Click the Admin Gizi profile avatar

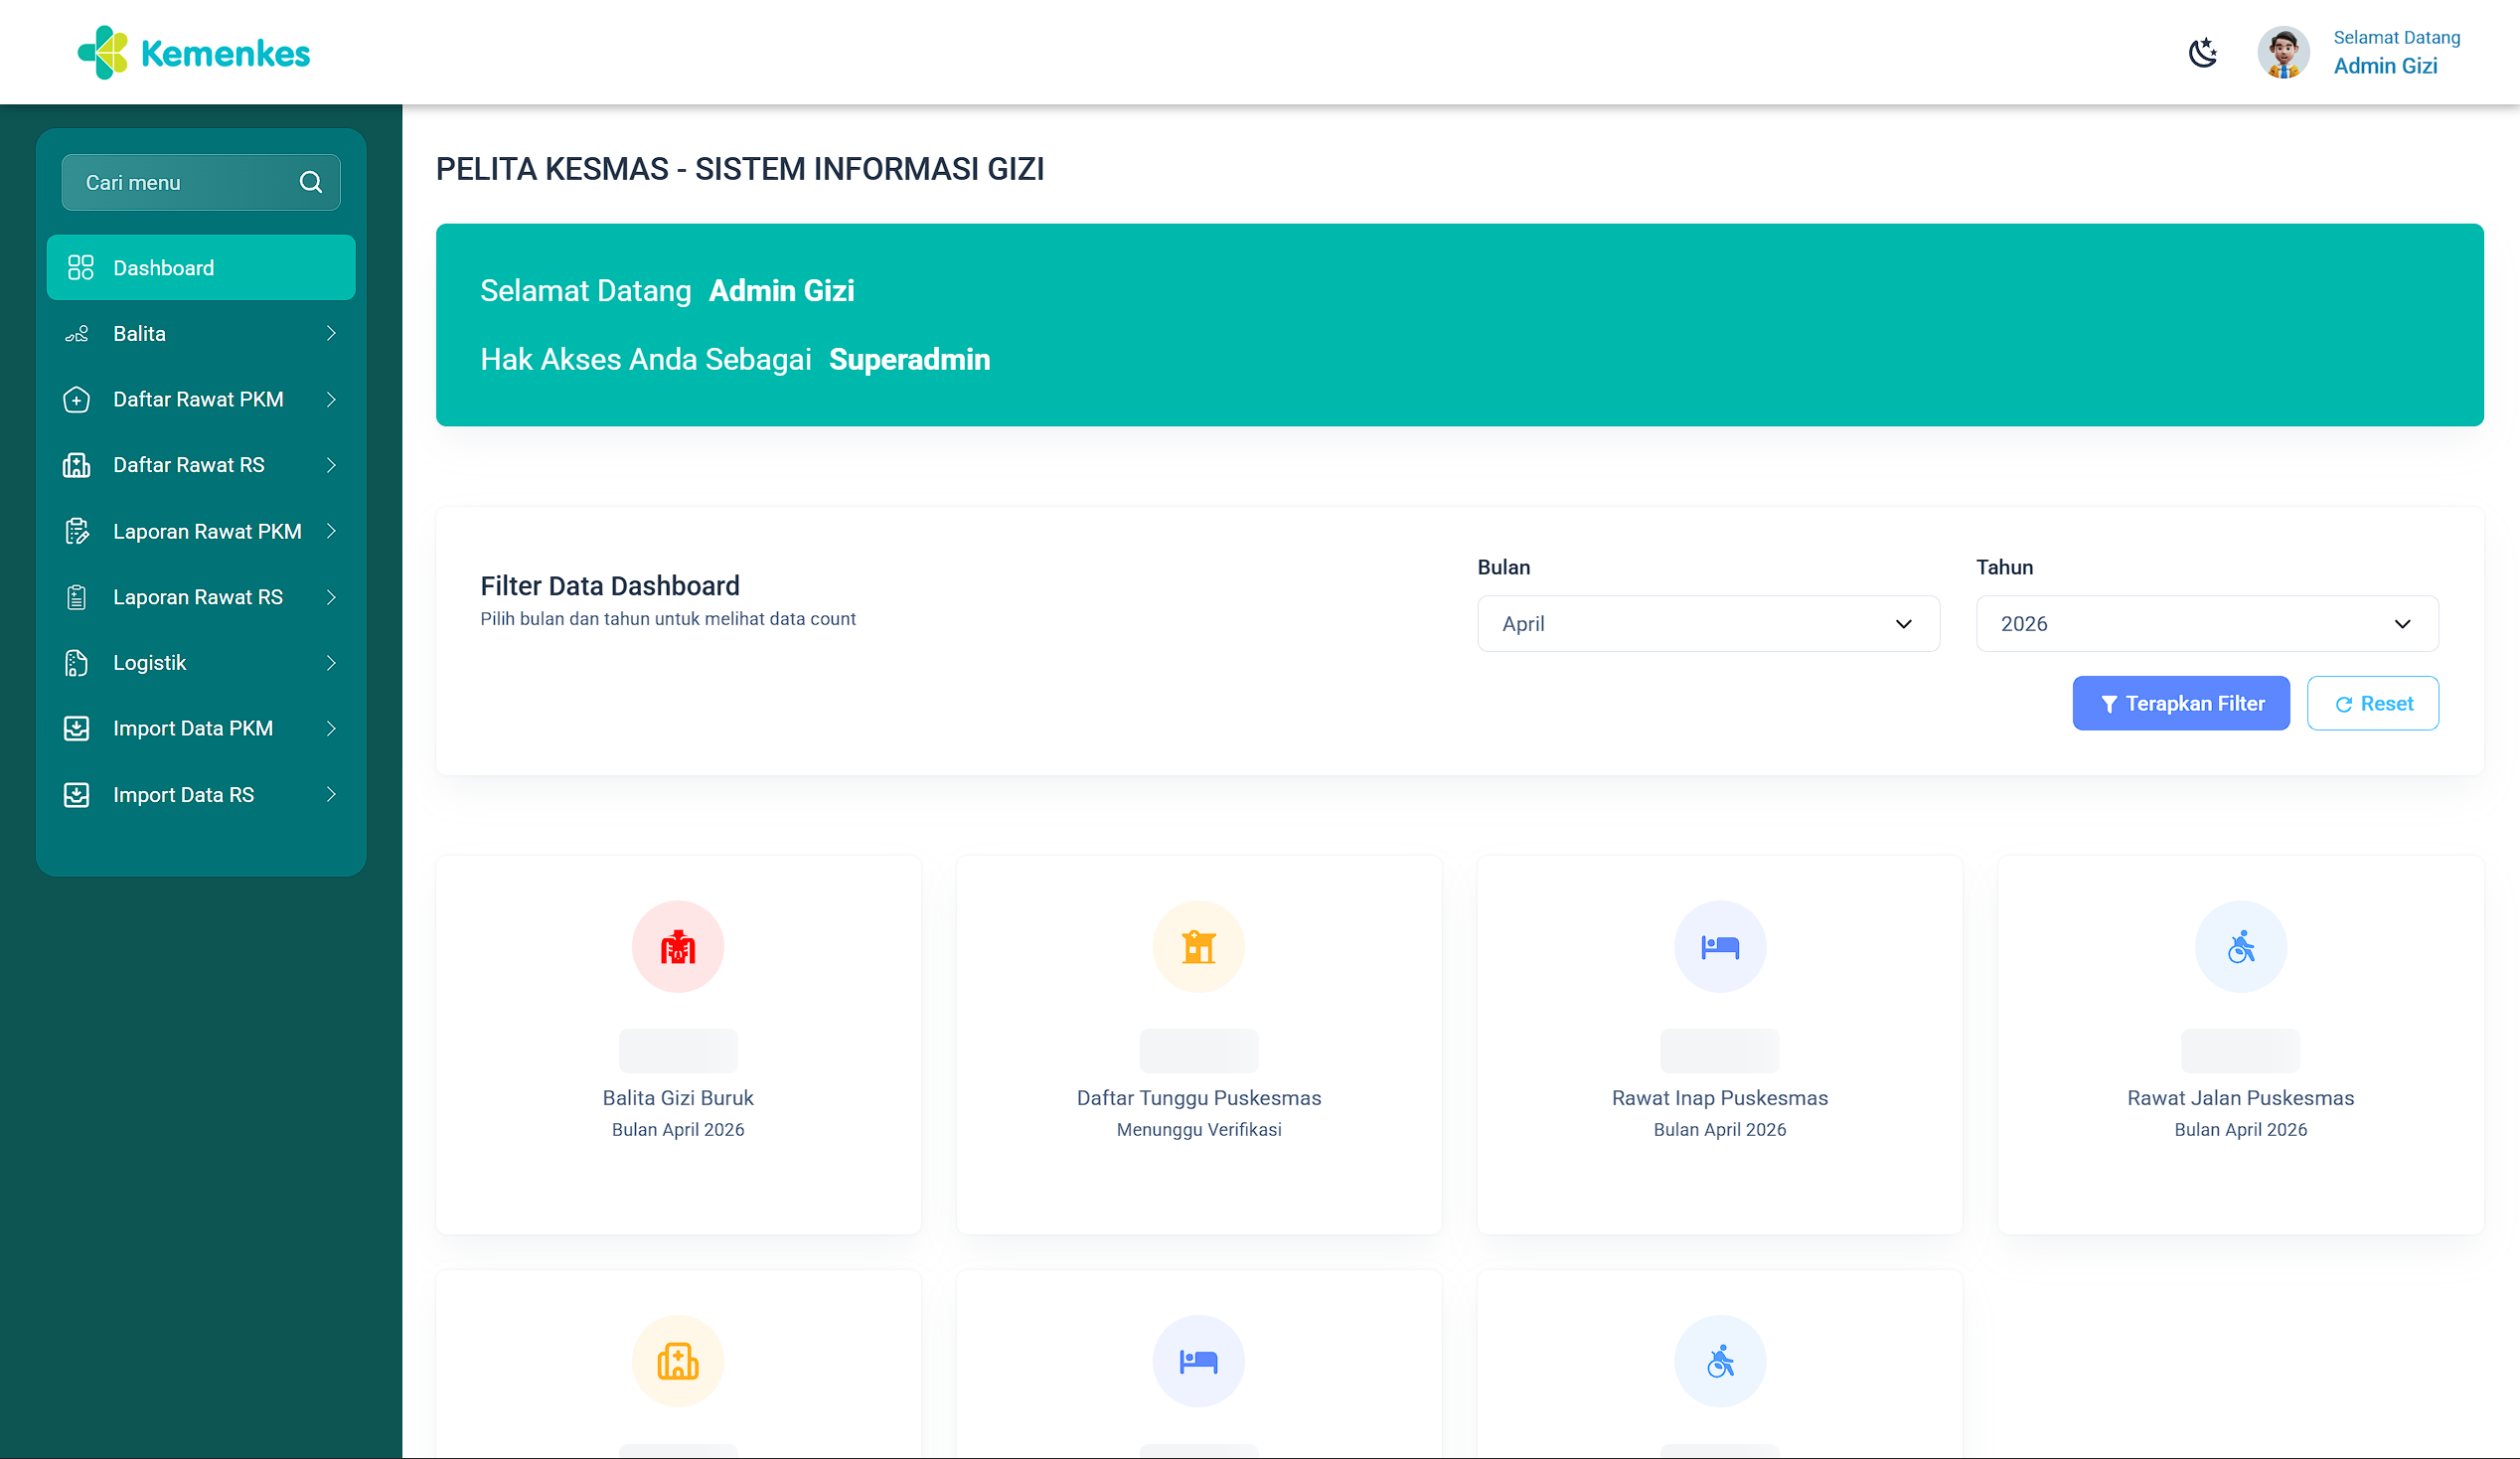click(x=2283, y=53)
